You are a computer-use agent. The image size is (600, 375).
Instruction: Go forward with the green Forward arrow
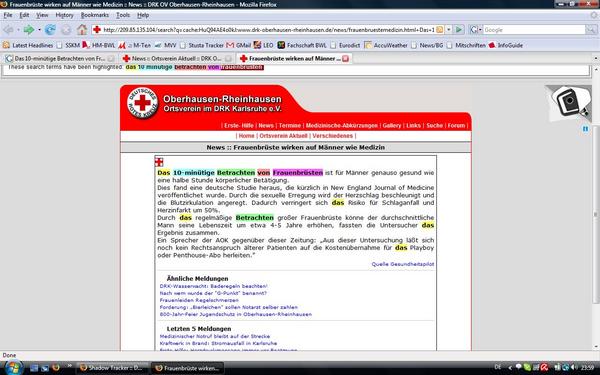(28, 29)
